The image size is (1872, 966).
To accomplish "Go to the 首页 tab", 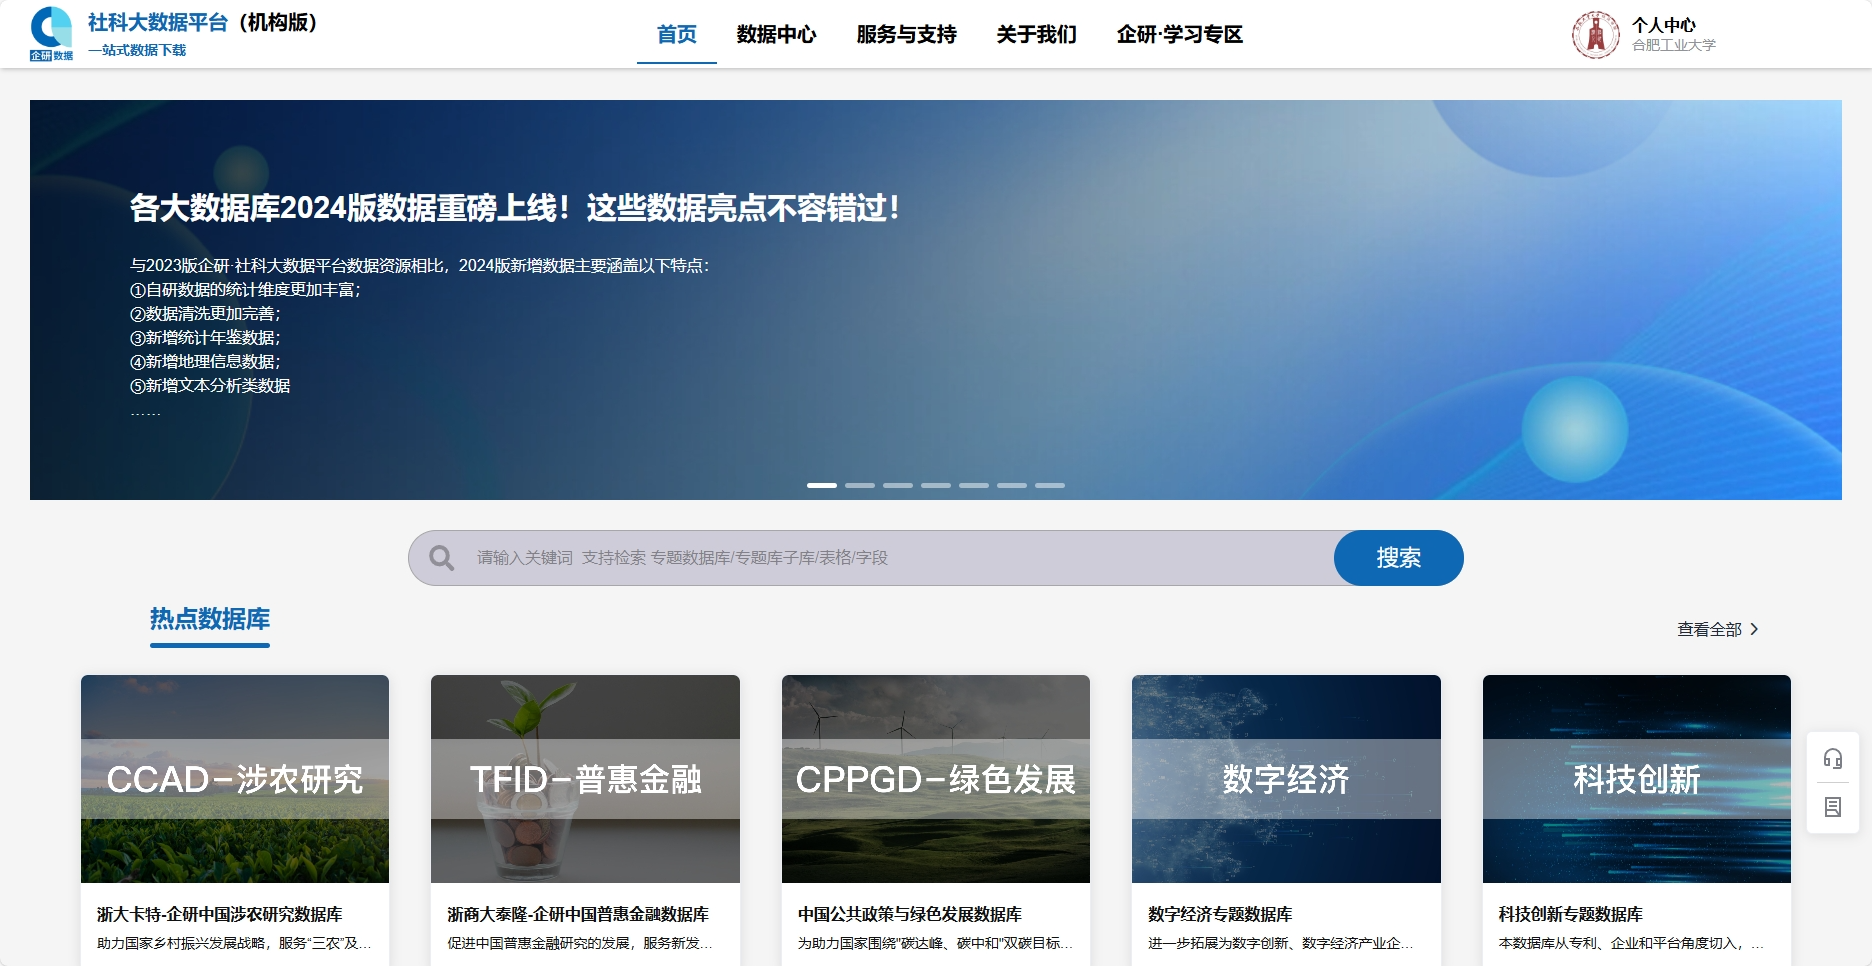I will [x=676, y=35].
